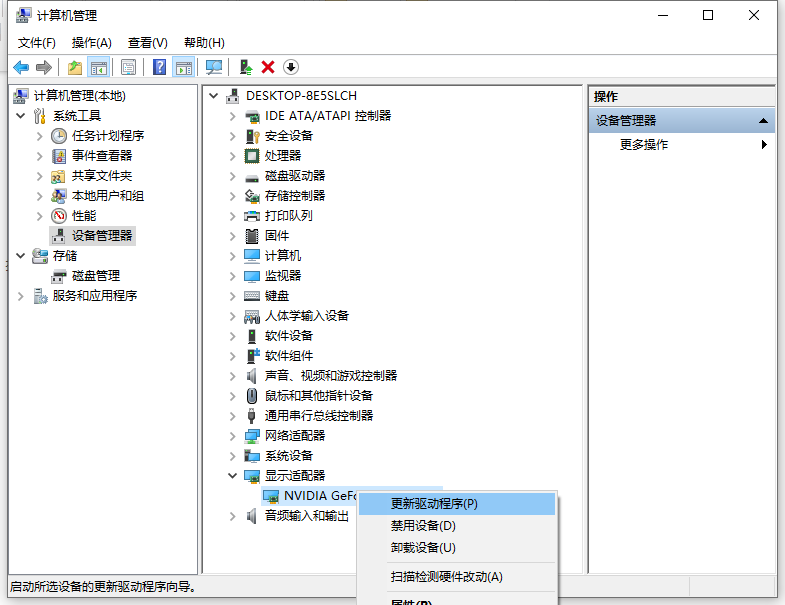Open the 操作(A) menu
This screenshot has width=785, height=605.
(91, 43)
